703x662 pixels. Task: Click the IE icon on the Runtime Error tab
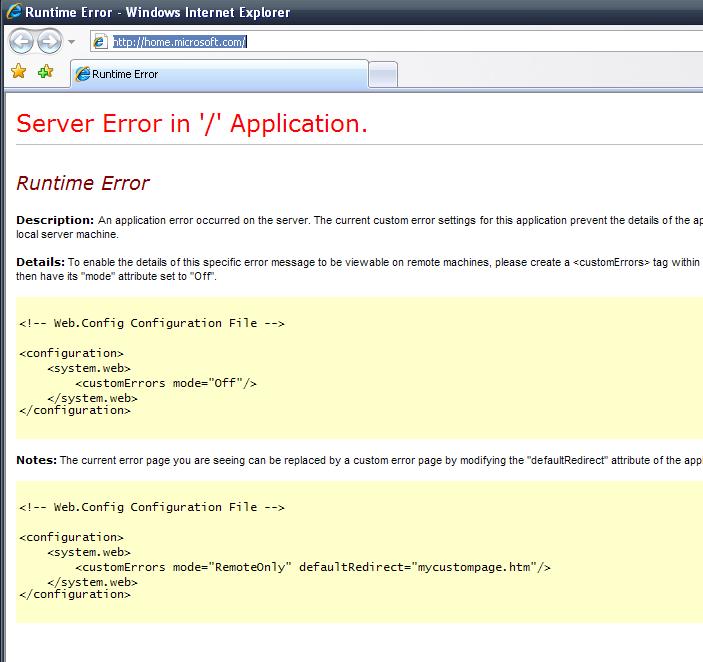pos(83,74)
